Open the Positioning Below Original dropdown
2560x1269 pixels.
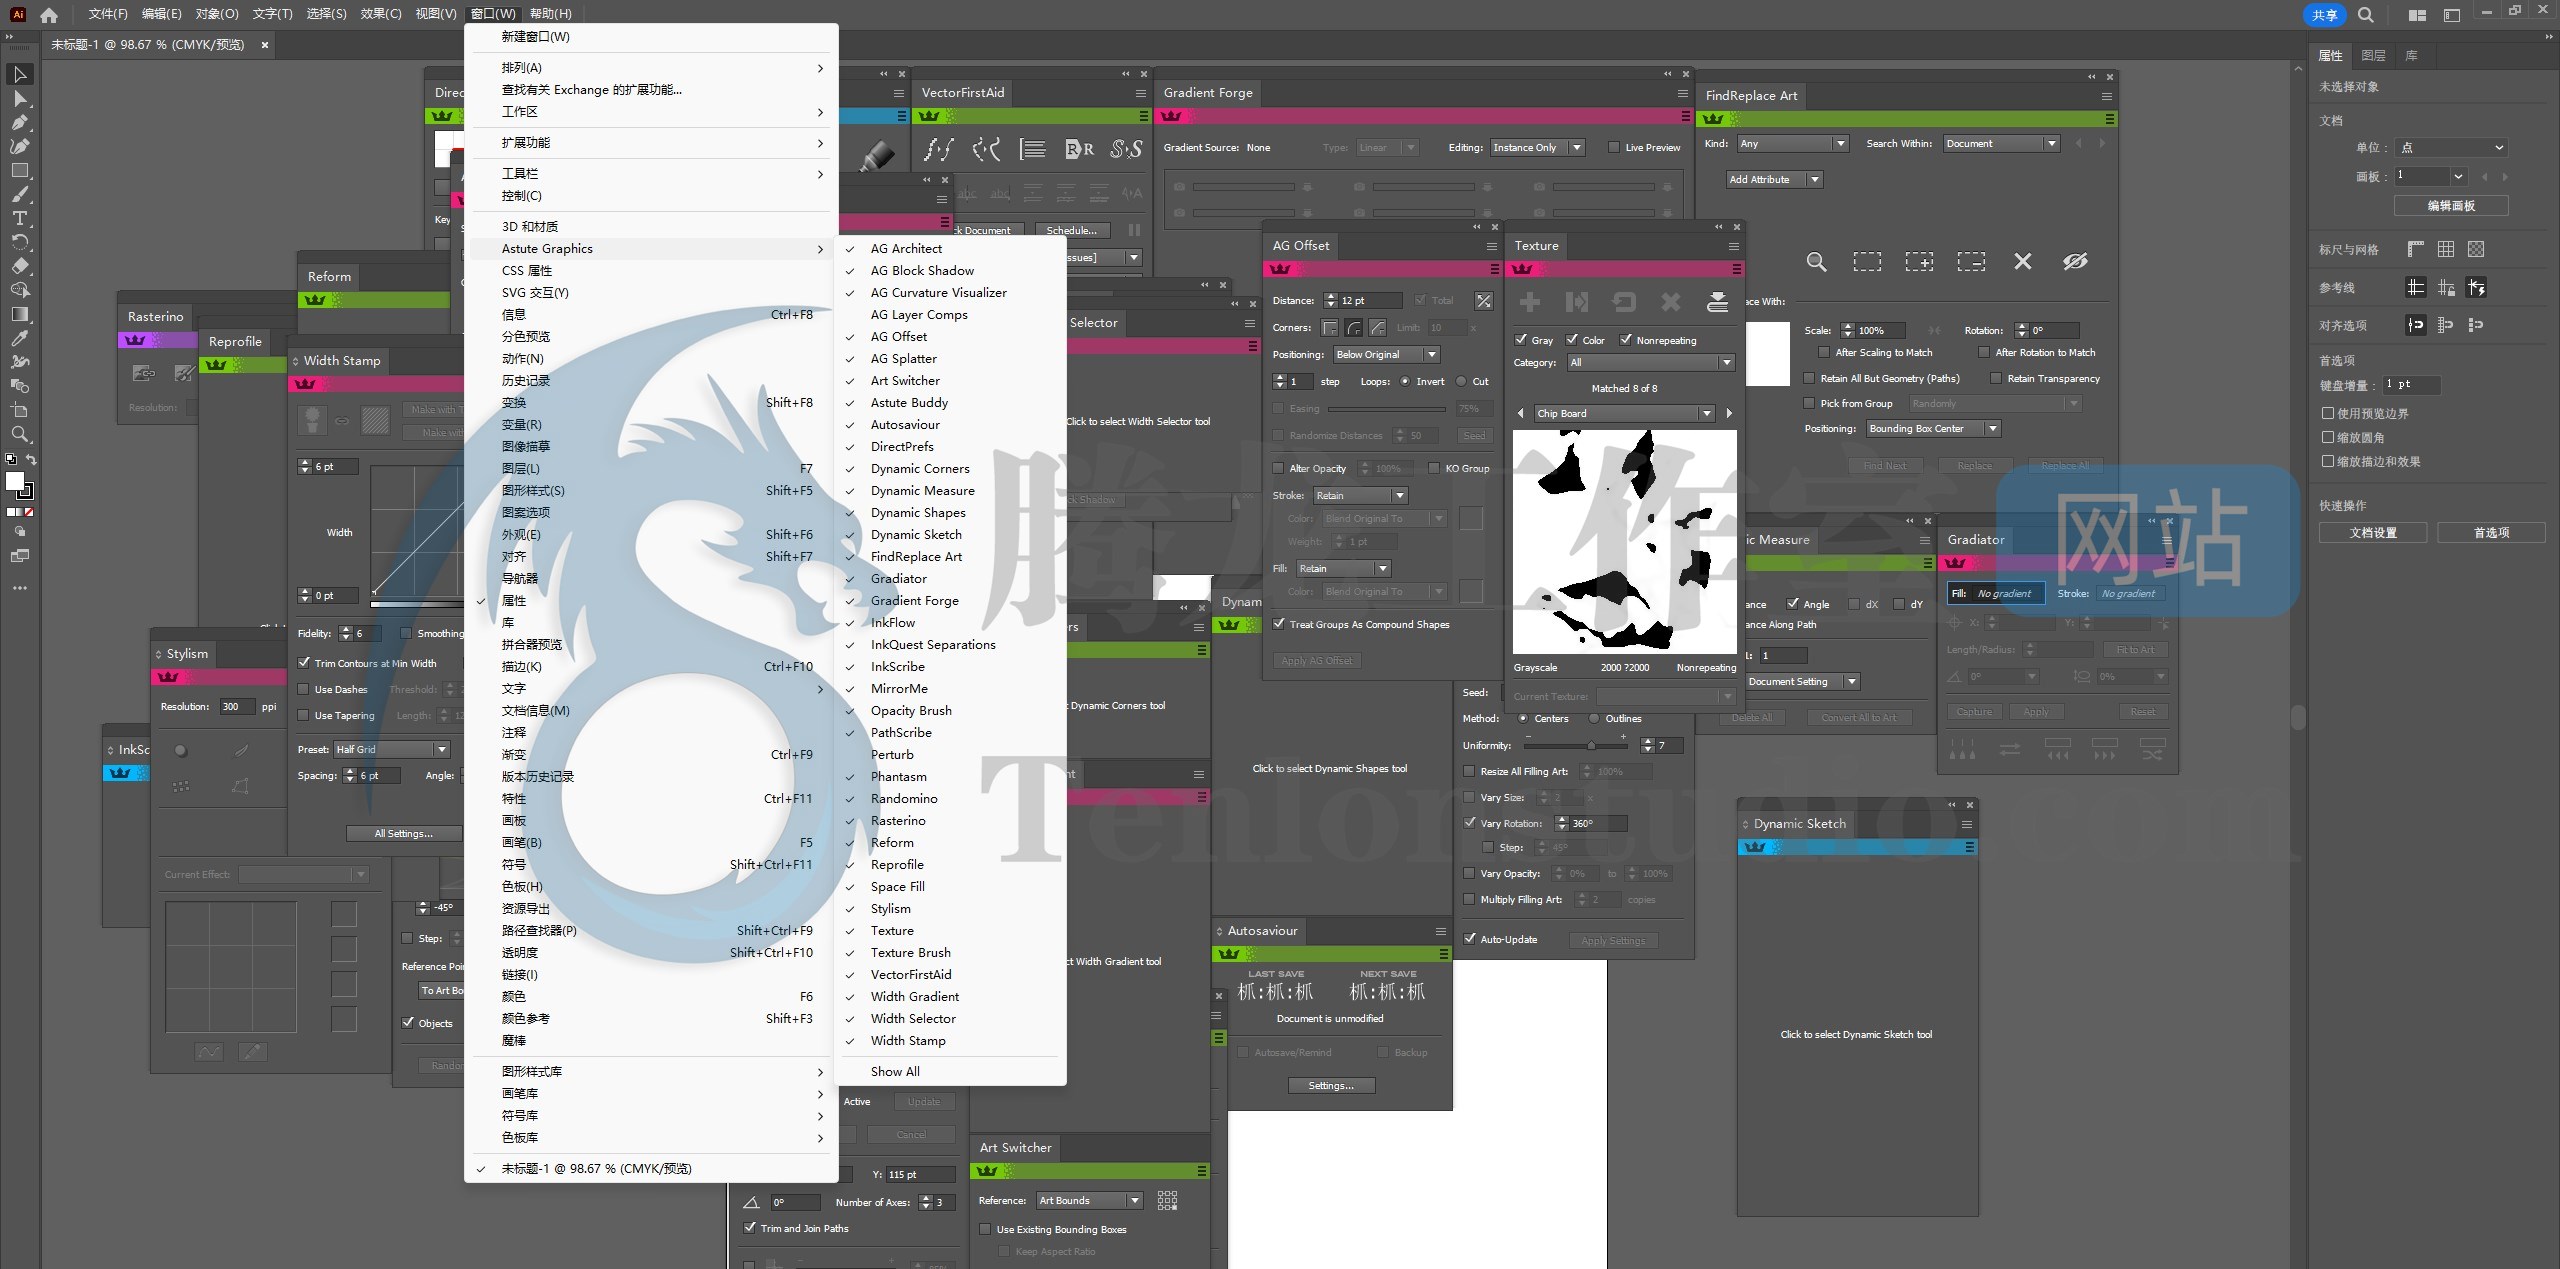click(x=1386, y=355)
